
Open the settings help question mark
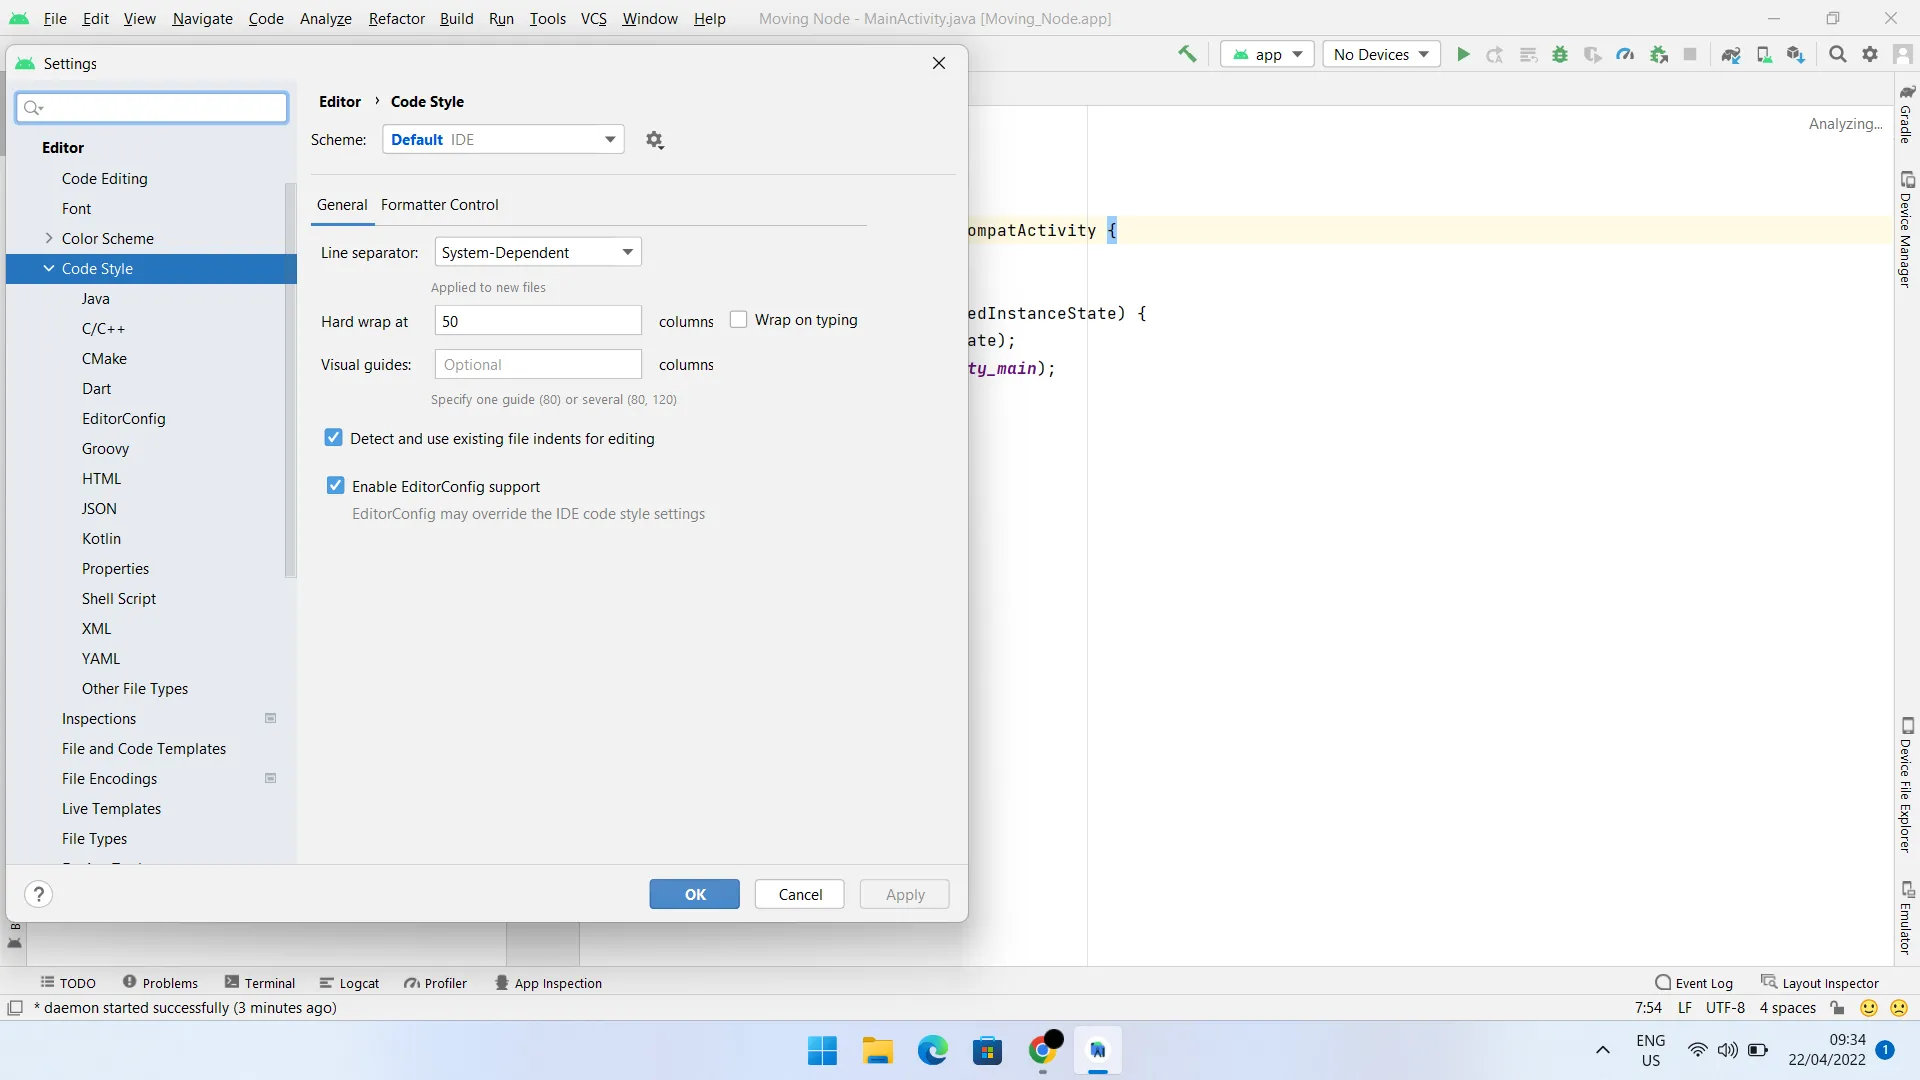point(38,894)
